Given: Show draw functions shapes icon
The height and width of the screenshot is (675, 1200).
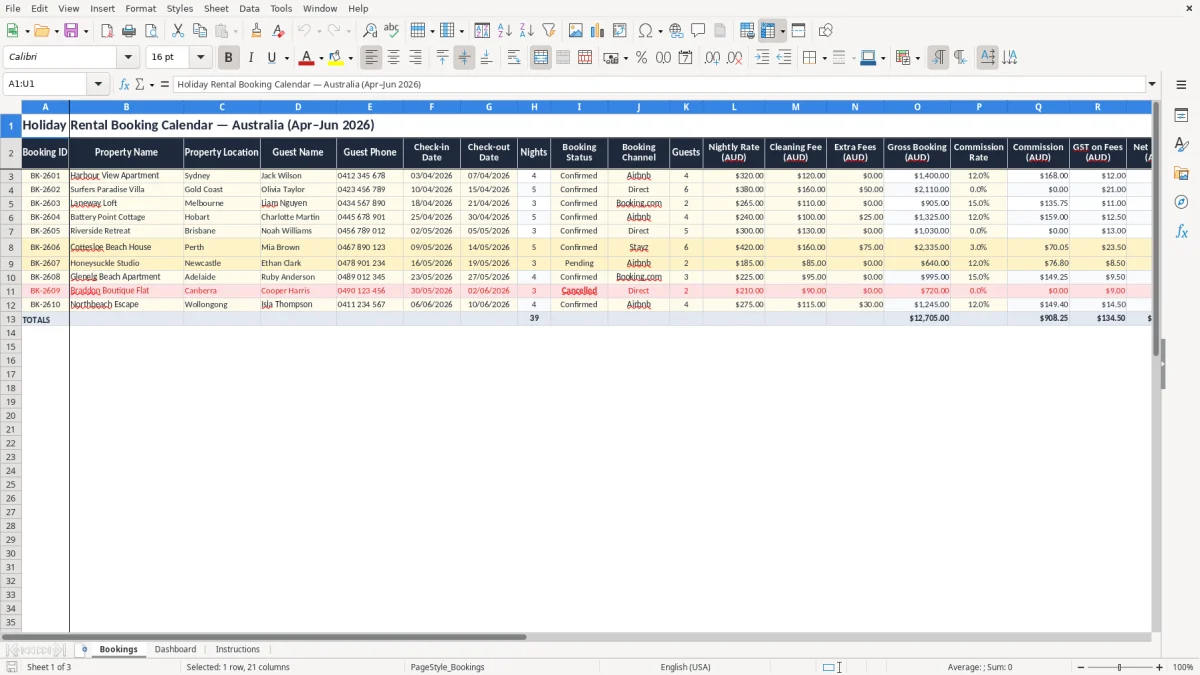Looking at the screenshot, I should [826, 31].
